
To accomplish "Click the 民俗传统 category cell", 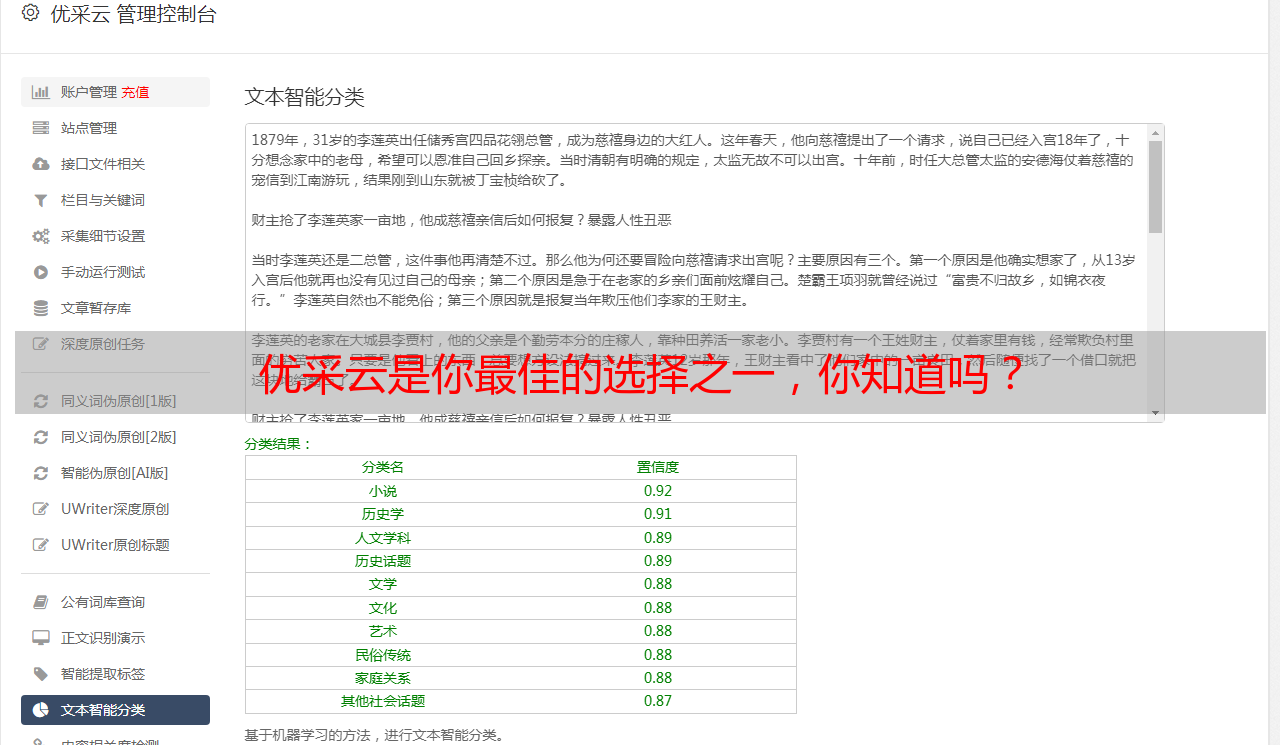I will click(x=383, y=655).
